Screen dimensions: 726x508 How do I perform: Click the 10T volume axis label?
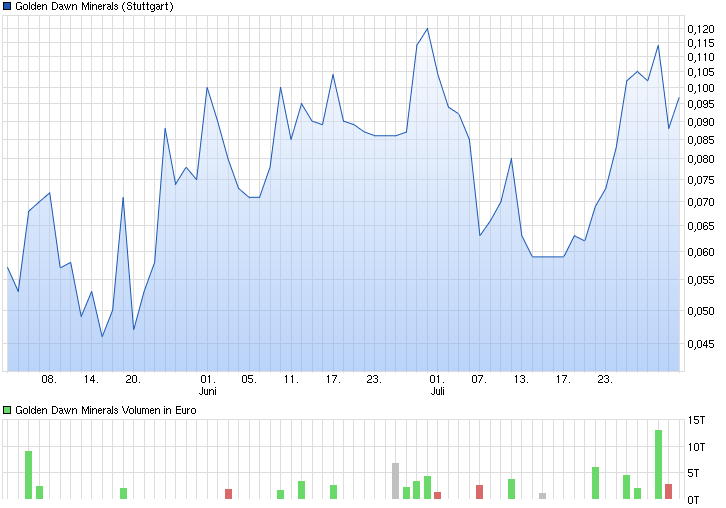tap(696, 447)
